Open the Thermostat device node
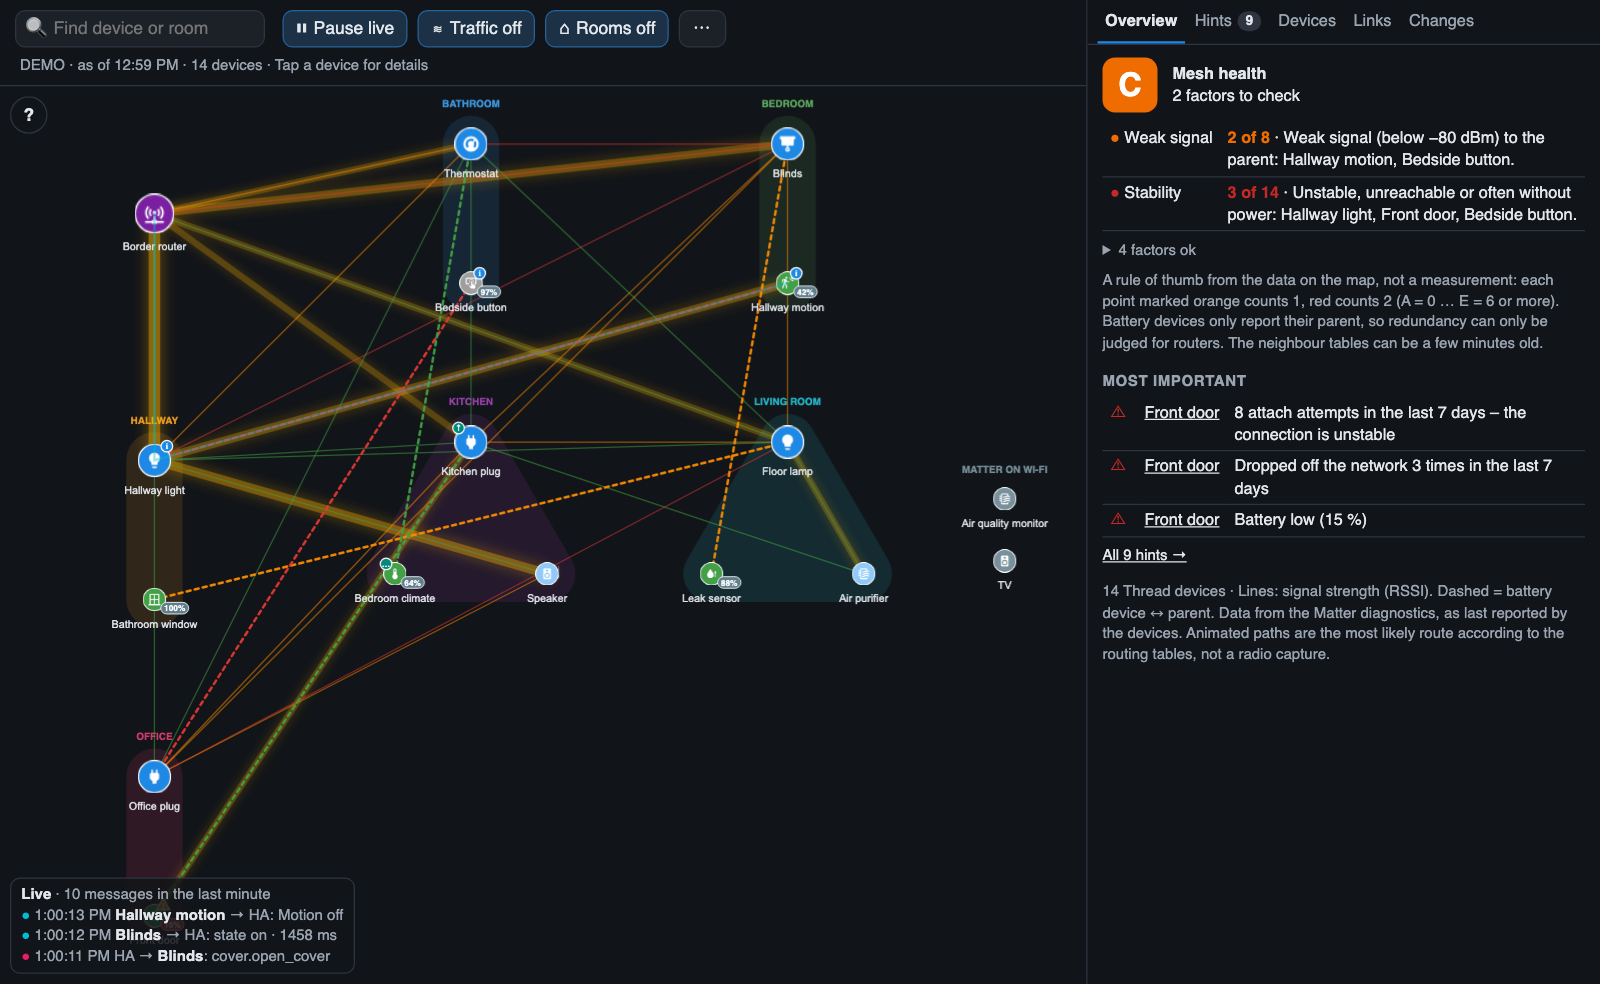This screenshot has width=1600, height=984. tap(470, 144)
